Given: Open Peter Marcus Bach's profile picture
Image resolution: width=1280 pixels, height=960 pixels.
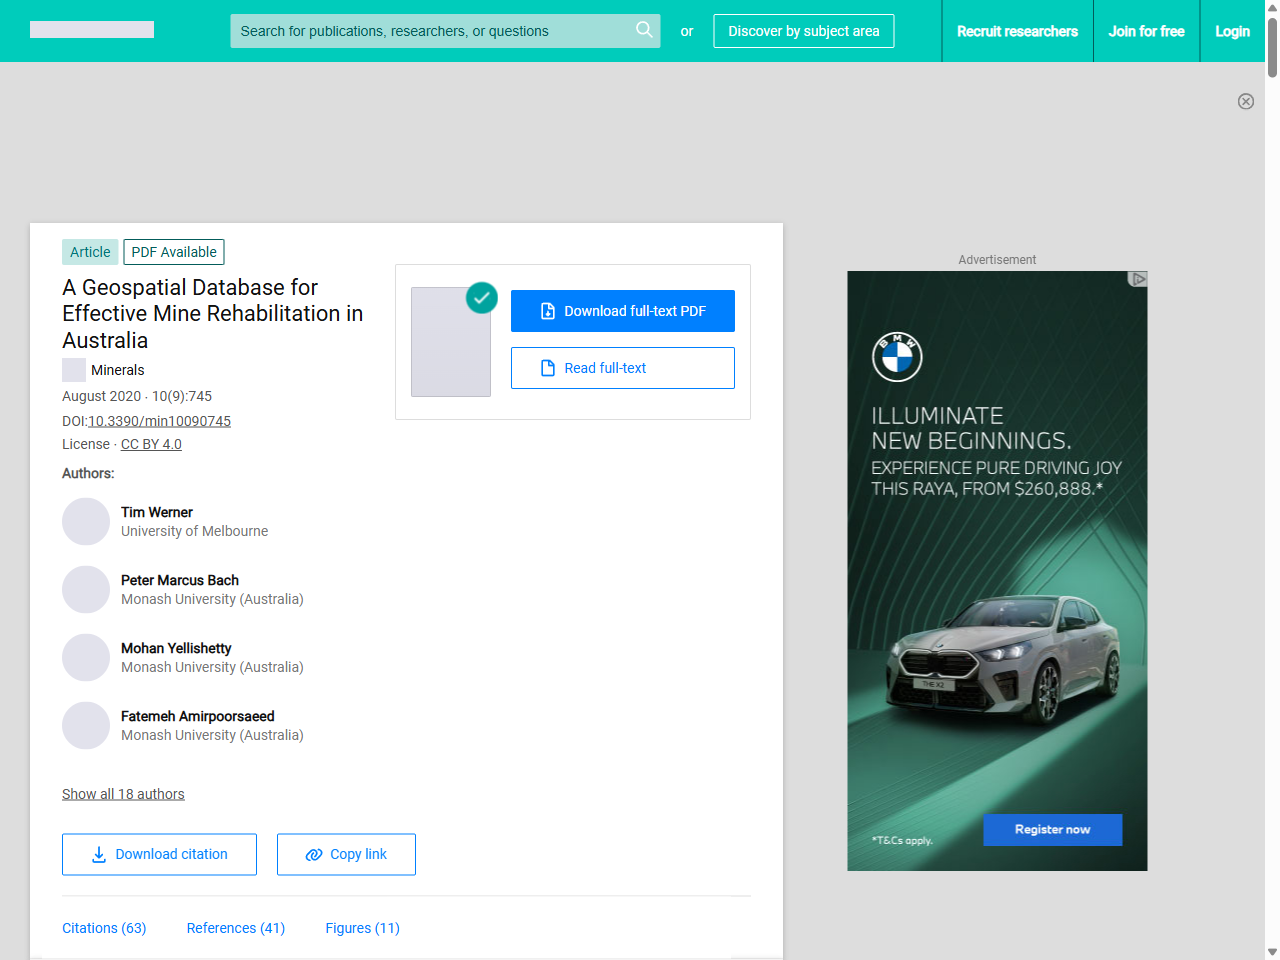Looking at the screenshot, I should (x=86, y=590).
